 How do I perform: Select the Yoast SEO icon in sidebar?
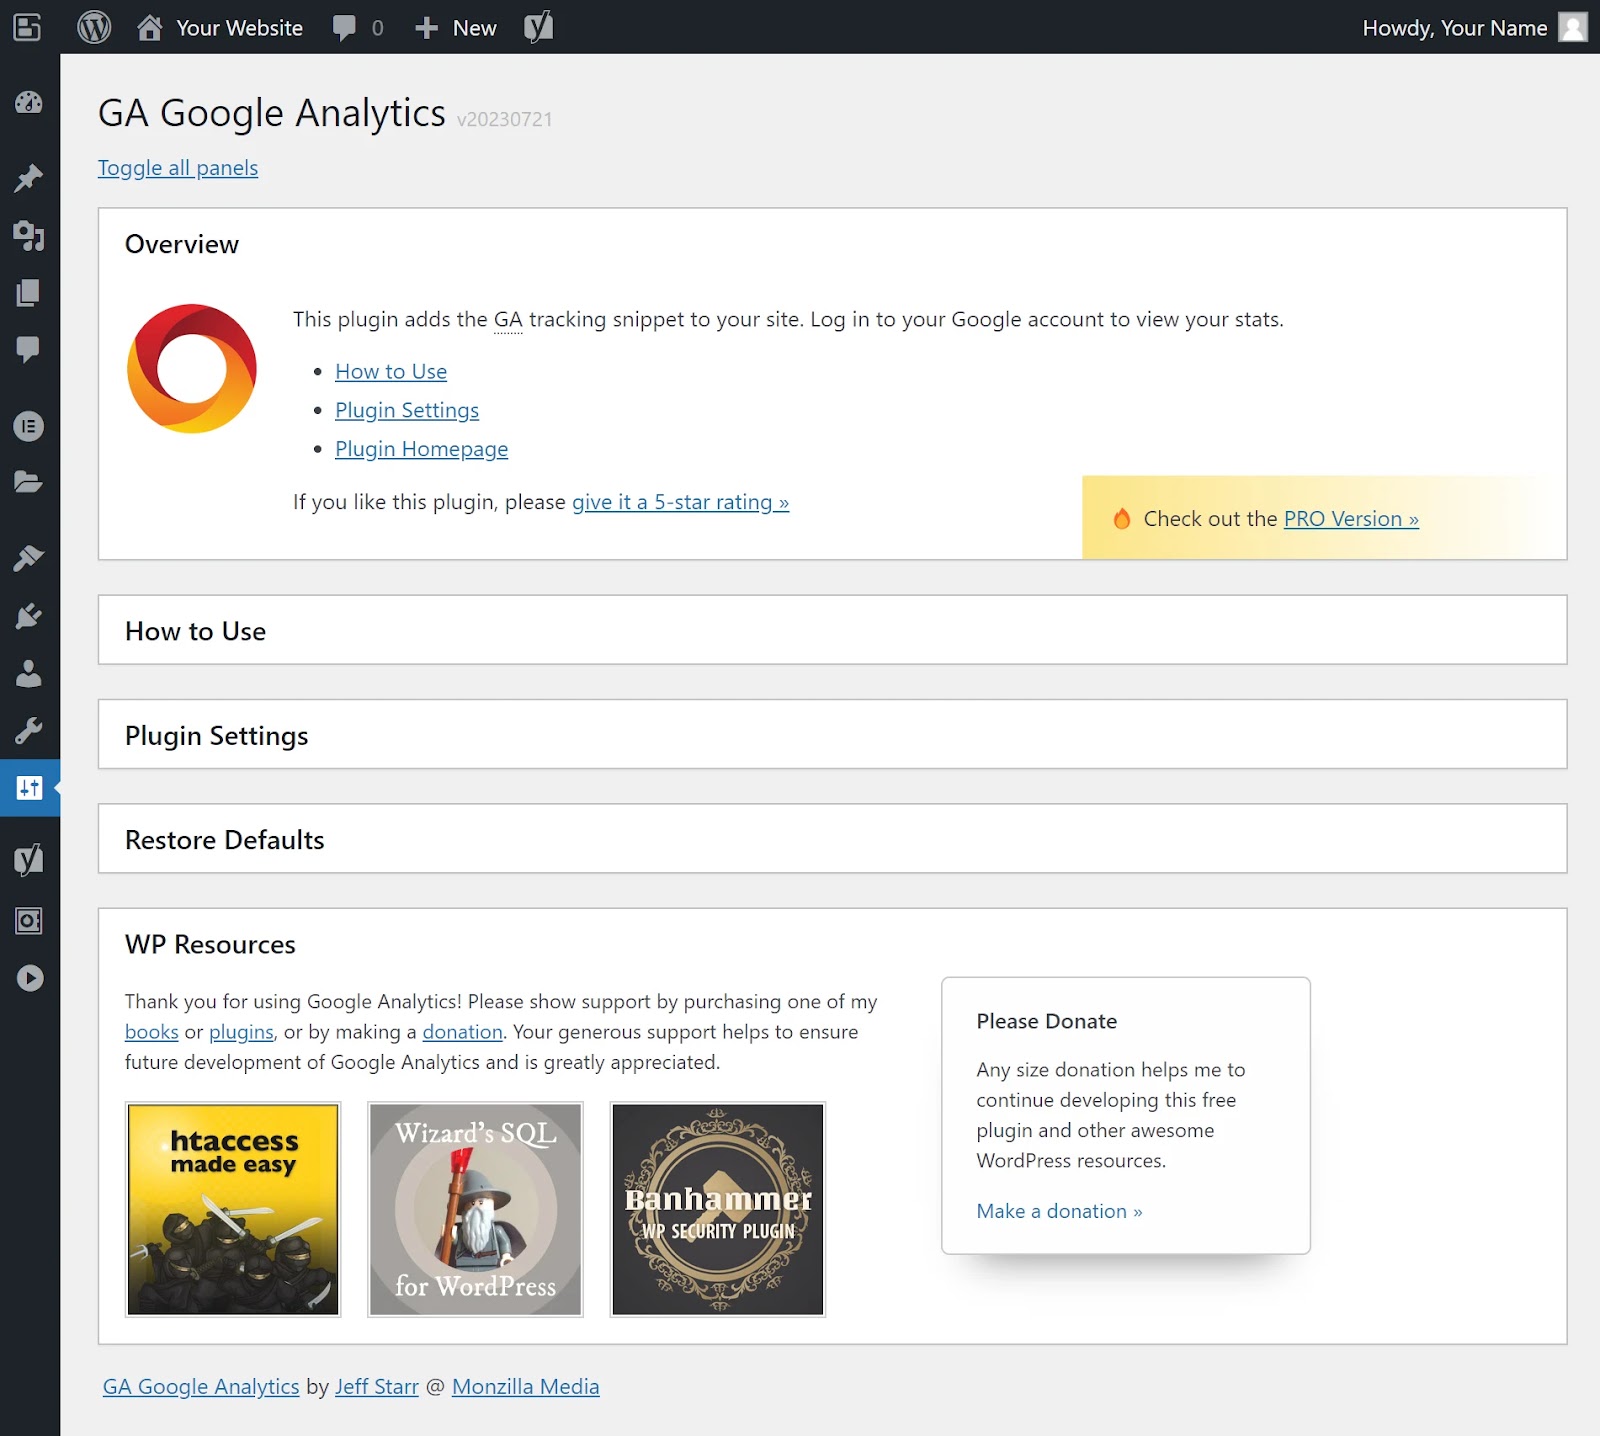(x=29, y=858)
